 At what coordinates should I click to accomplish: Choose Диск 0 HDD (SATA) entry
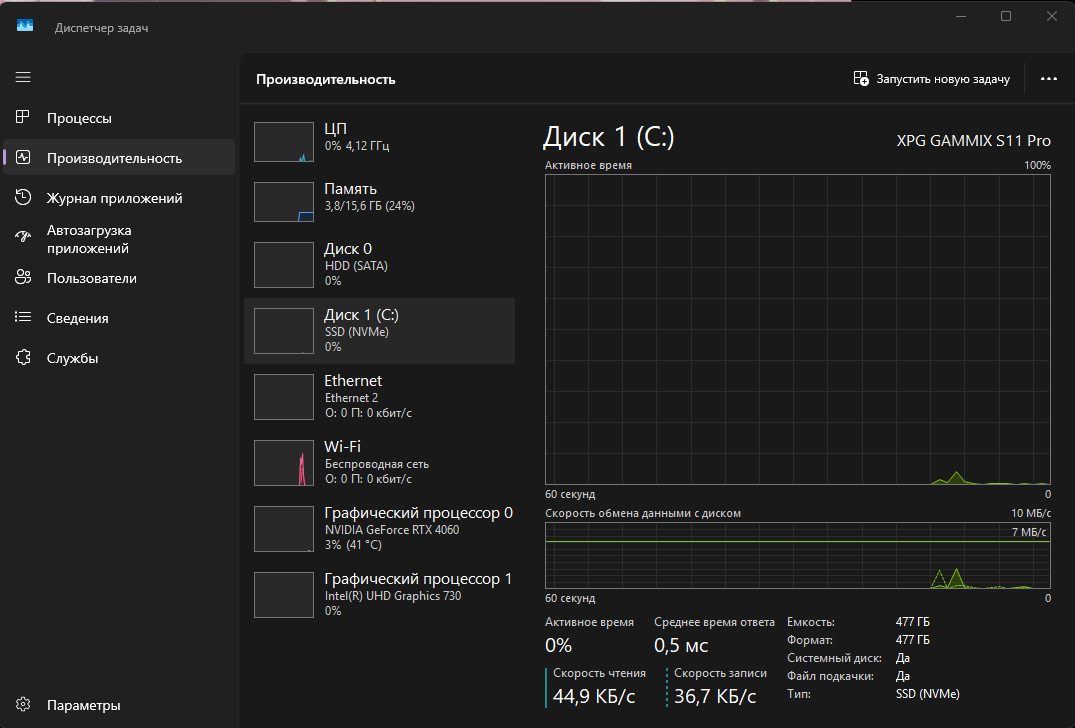pyautogui.click(x=378, y=265)
